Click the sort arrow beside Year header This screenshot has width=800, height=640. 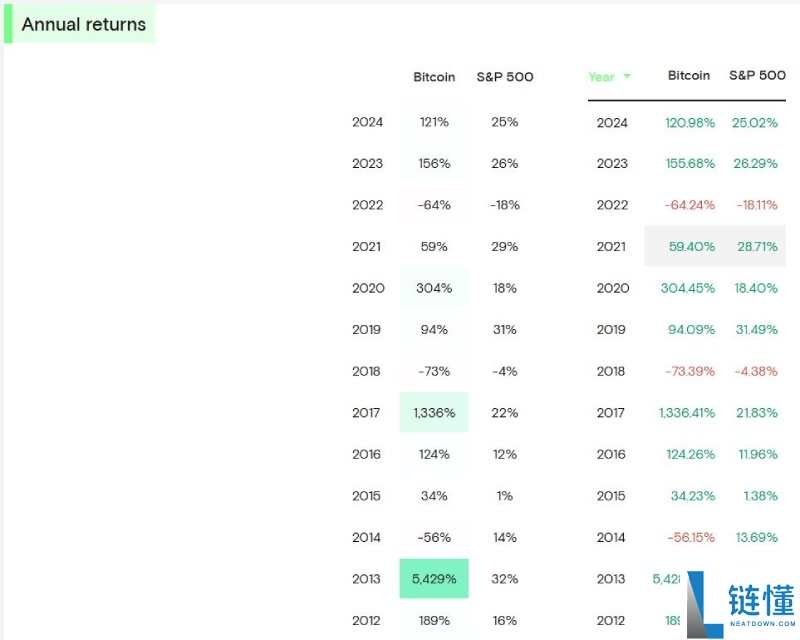click(x=627, y=77)
